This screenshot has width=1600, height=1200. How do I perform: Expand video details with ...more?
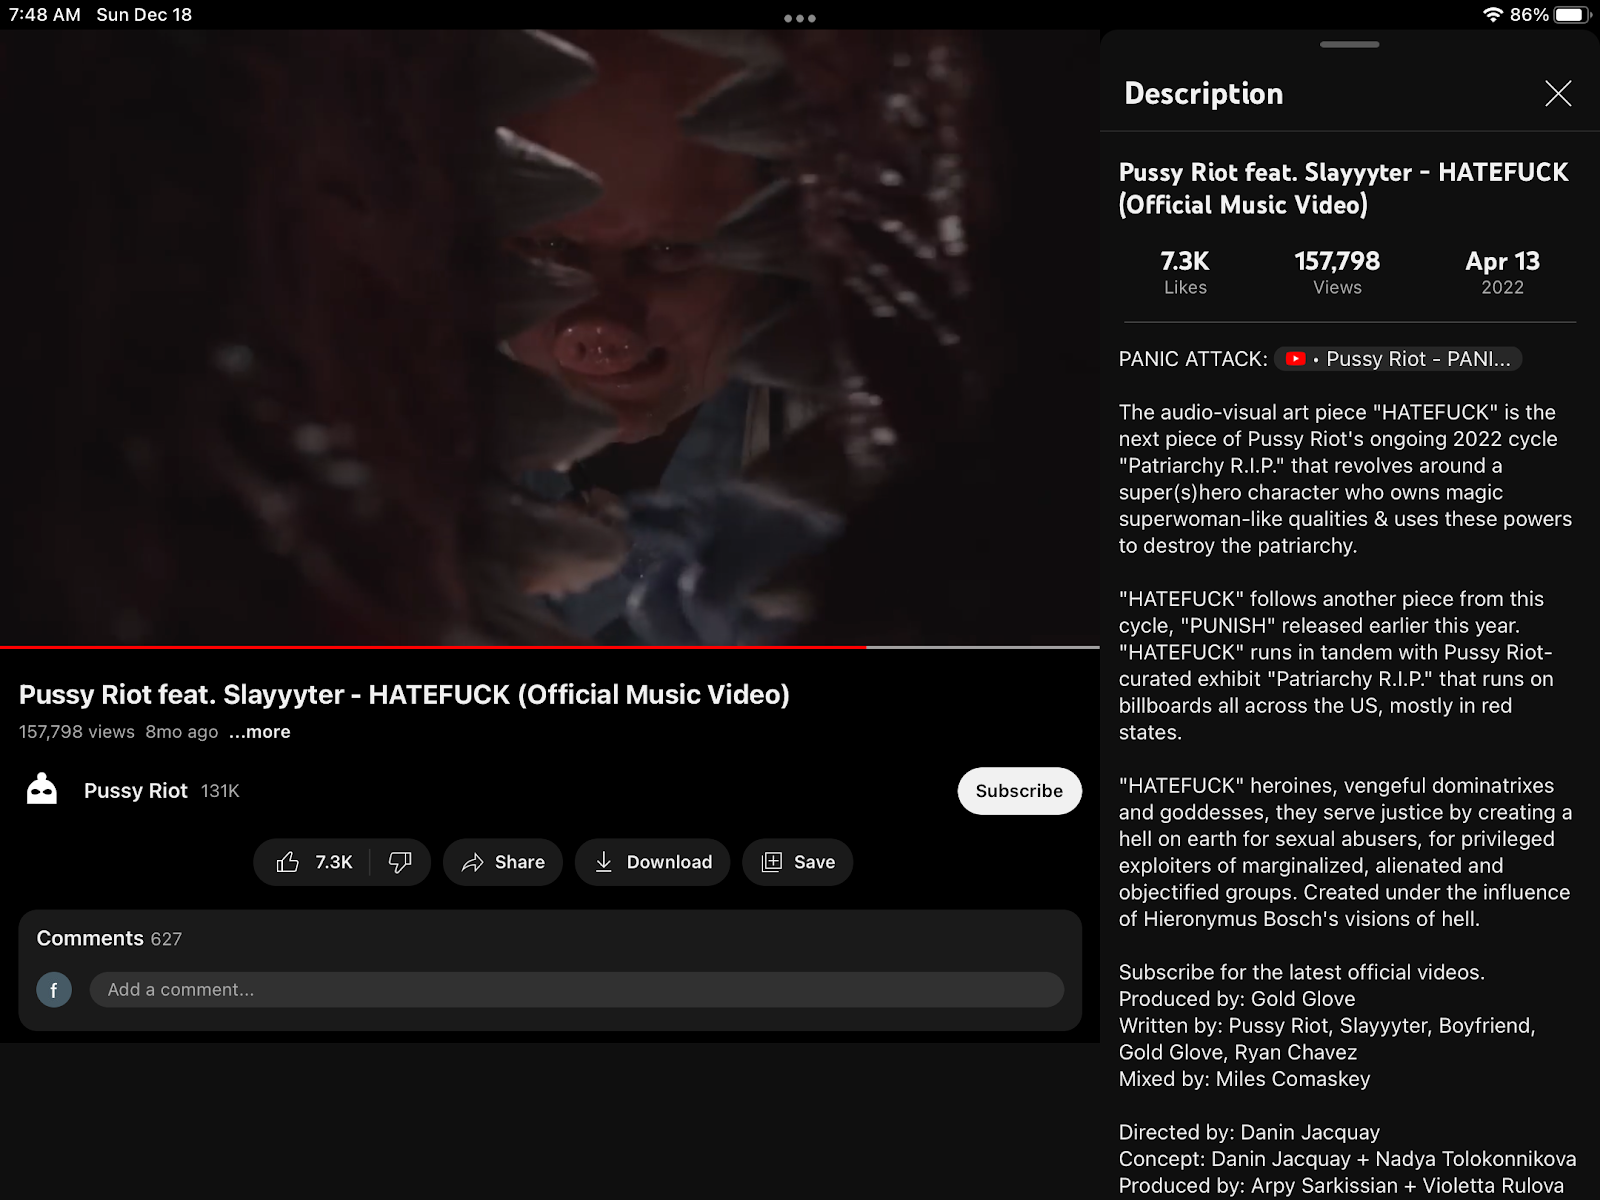point(259,732)
